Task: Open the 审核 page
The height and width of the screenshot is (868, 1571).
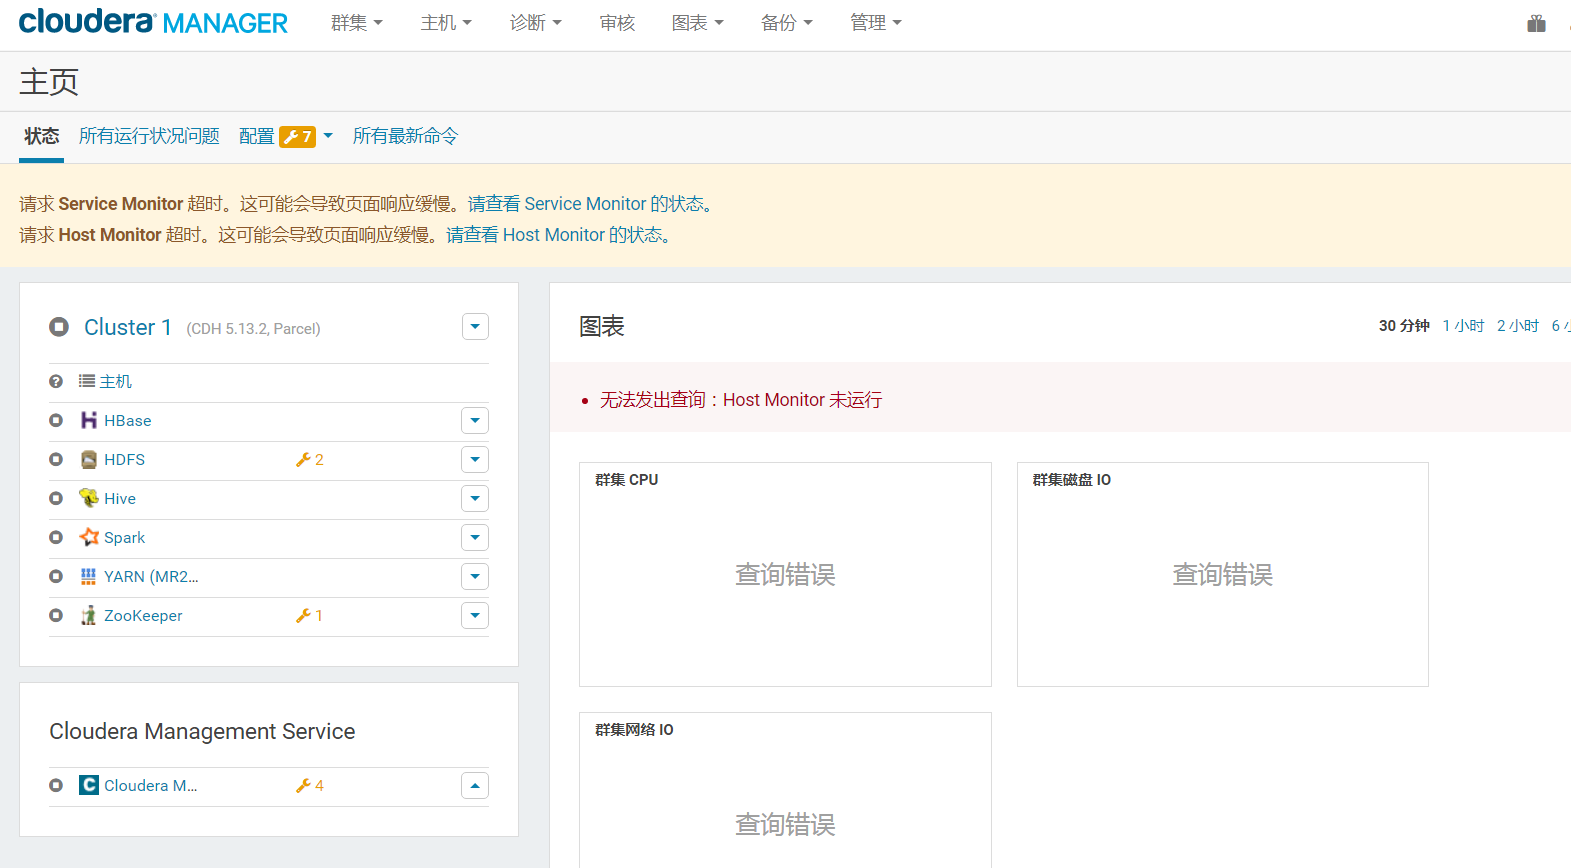Action: [617, 23]
